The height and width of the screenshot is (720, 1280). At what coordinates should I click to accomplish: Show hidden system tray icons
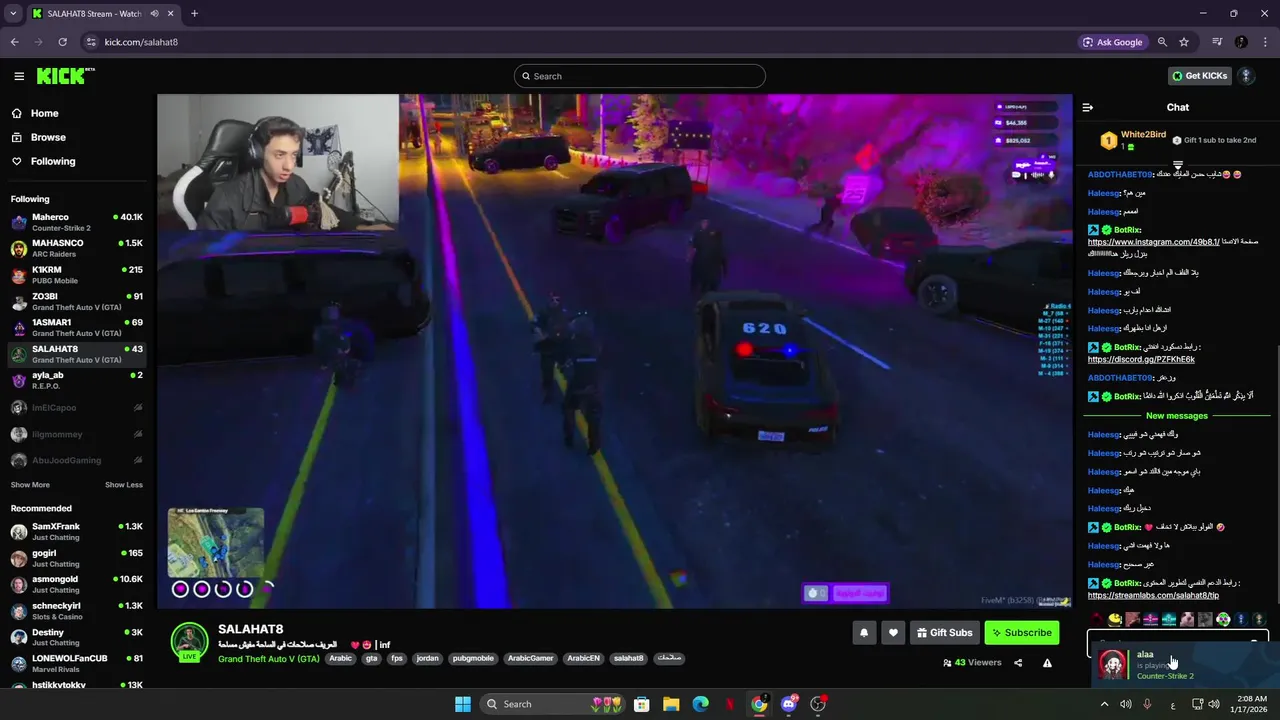coord(1104,704)
